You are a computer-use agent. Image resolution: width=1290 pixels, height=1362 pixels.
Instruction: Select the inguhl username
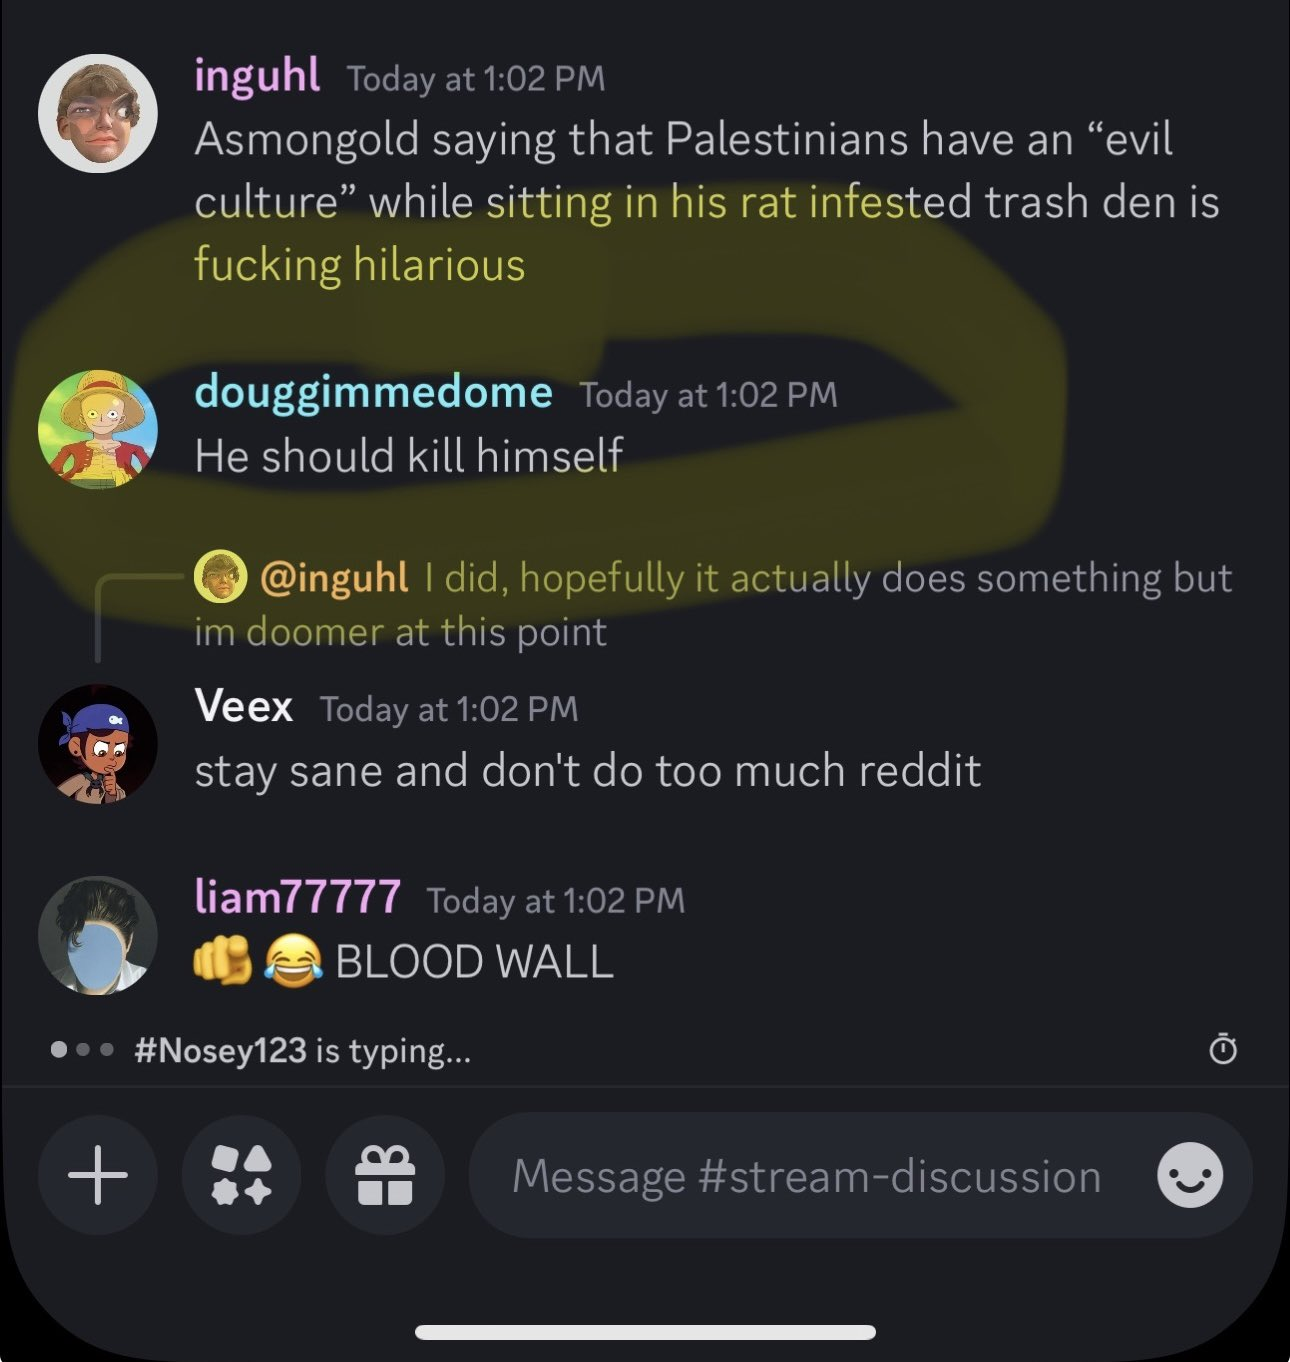tap(257, 76)
